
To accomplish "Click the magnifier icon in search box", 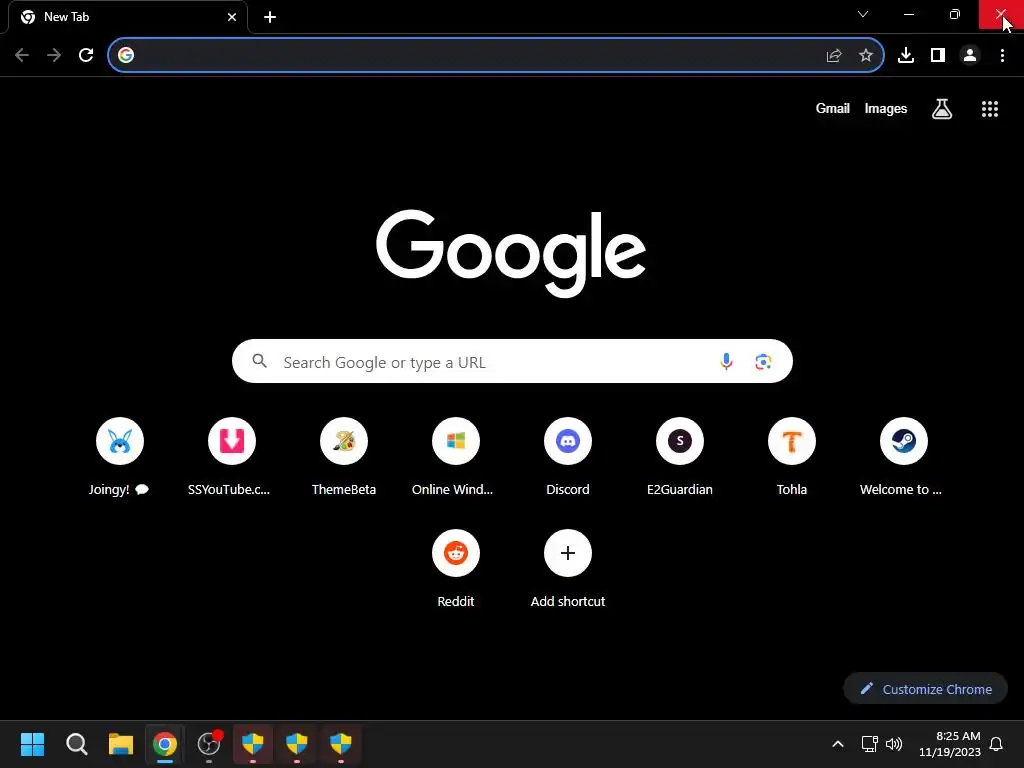I will click(260, 361).
